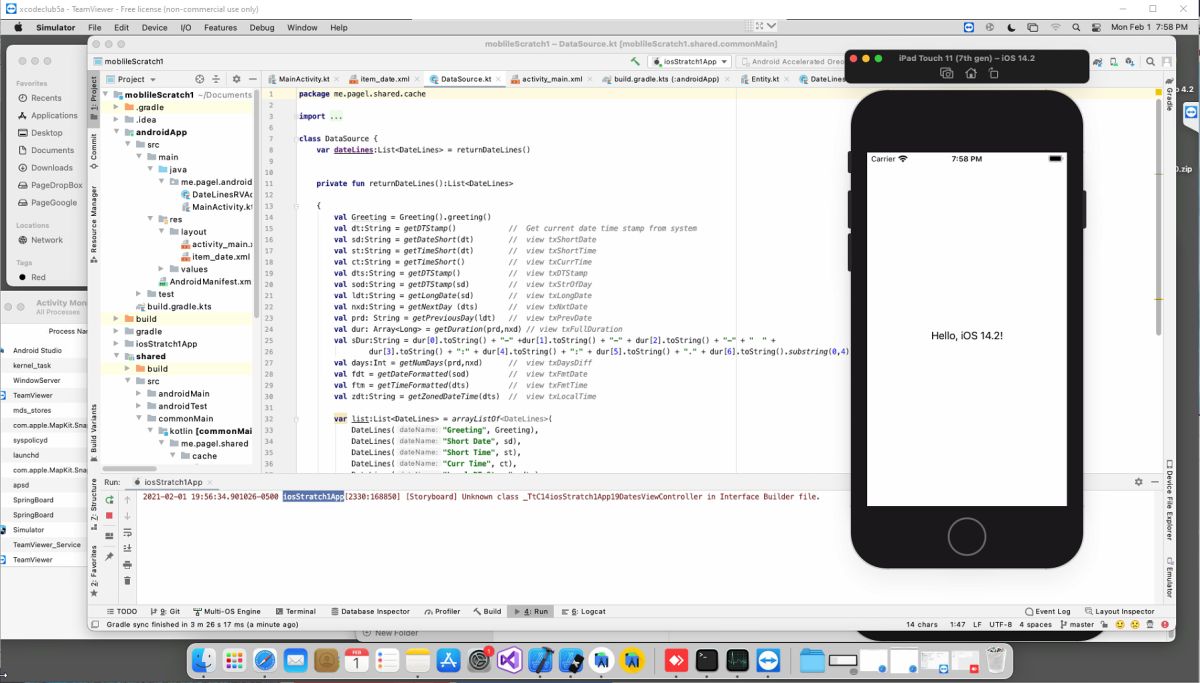The width and height of the screenshot is (1200, 683).
Task: Open the Layout Inspector
Action: [1119, 611]
